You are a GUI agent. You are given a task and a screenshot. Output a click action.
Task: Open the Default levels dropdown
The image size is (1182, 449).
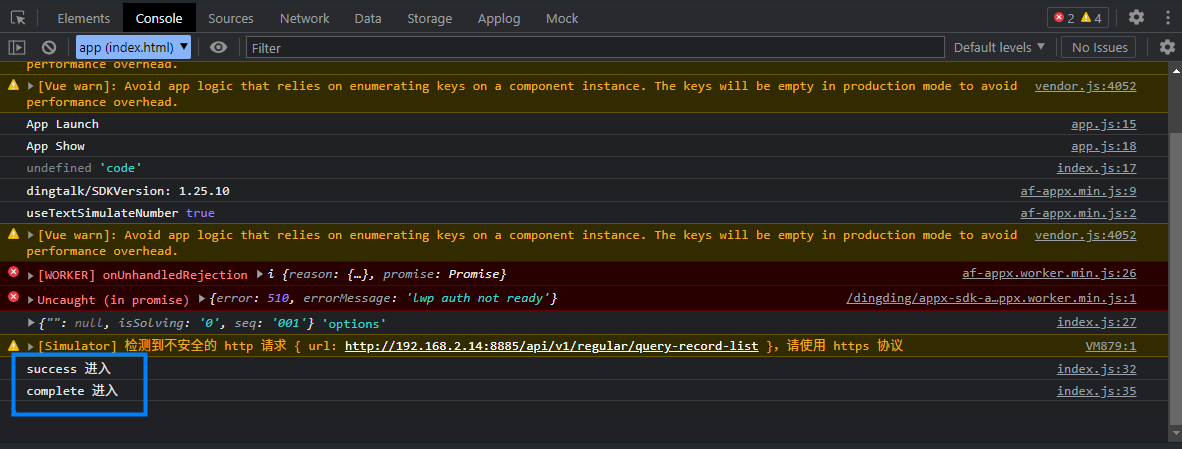pos(999,47)
